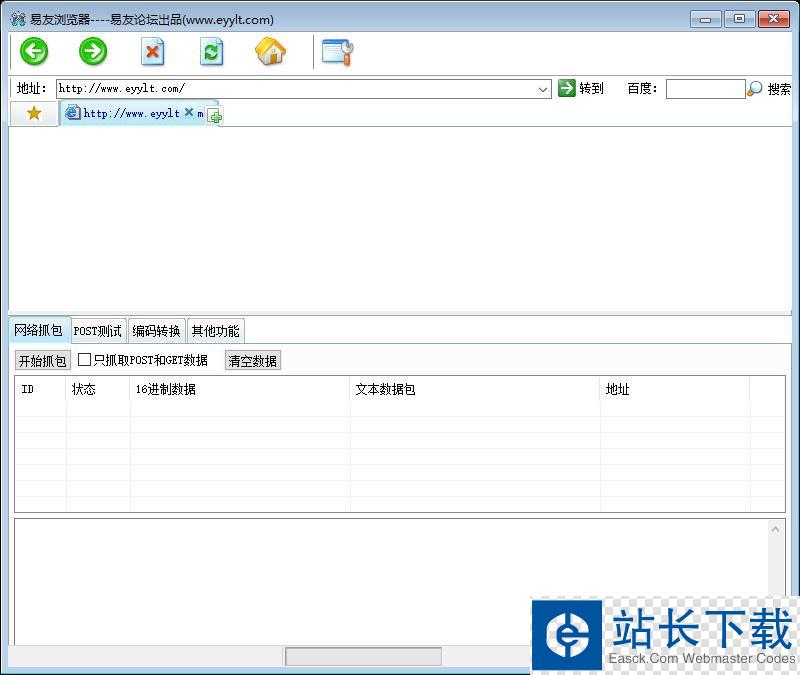Go back with the green left arrow
800x675 pixels.
tap(34, 52)
